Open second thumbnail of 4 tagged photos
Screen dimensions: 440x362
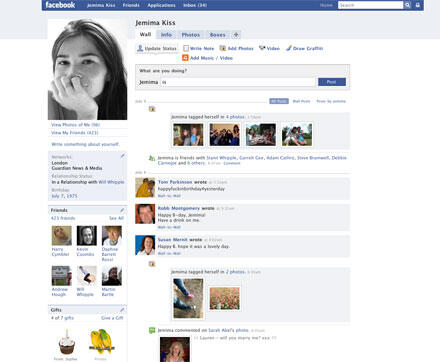pos(224,135)
